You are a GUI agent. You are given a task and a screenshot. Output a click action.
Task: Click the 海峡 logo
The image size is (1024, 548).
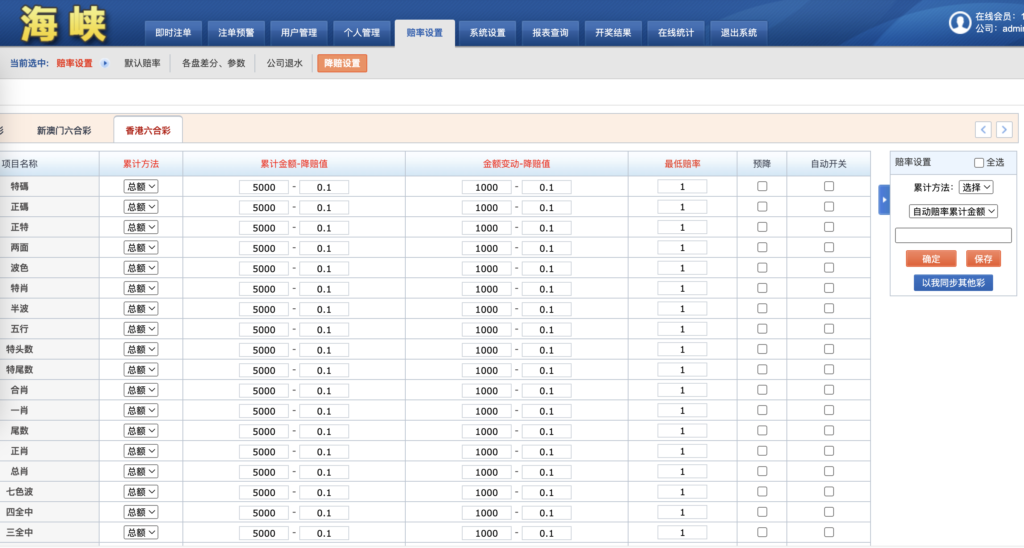[x=63, y=24]
